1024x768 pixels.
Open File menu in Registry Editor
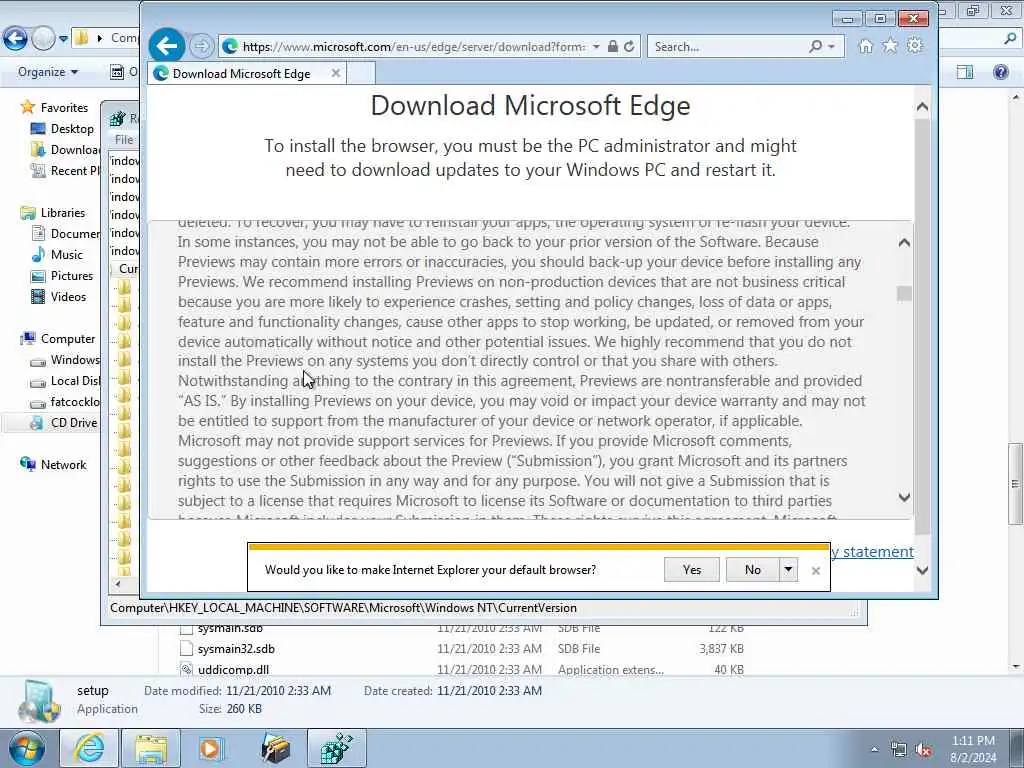click(123, 139)
